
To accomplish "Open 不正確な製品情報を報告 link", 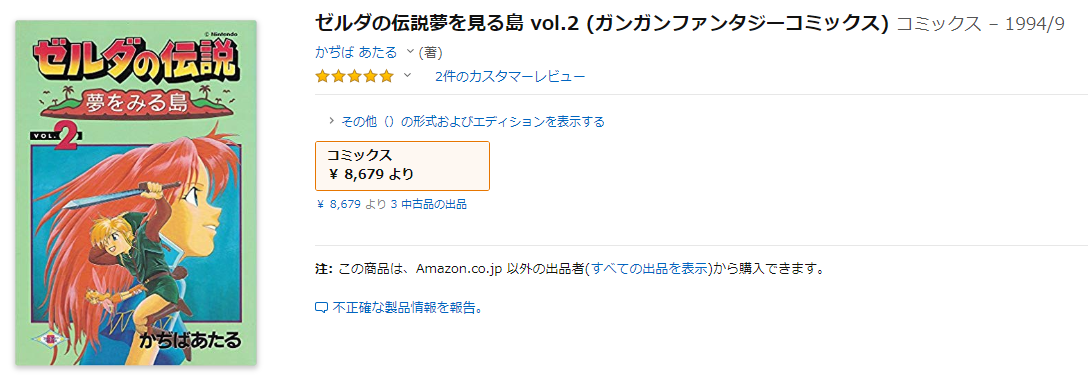I will tap(407, 307).
